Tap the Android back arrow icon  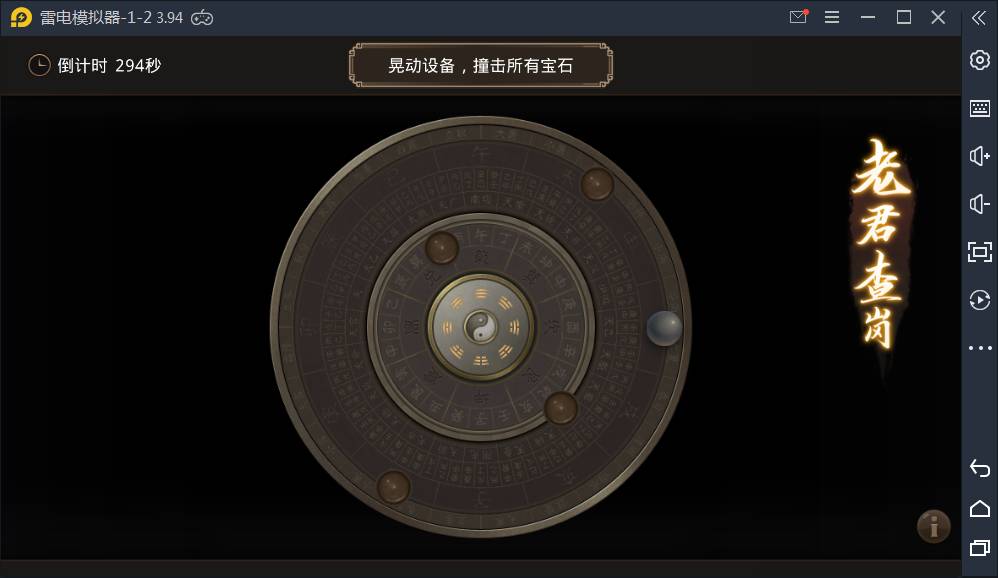[x=980, y=469]
